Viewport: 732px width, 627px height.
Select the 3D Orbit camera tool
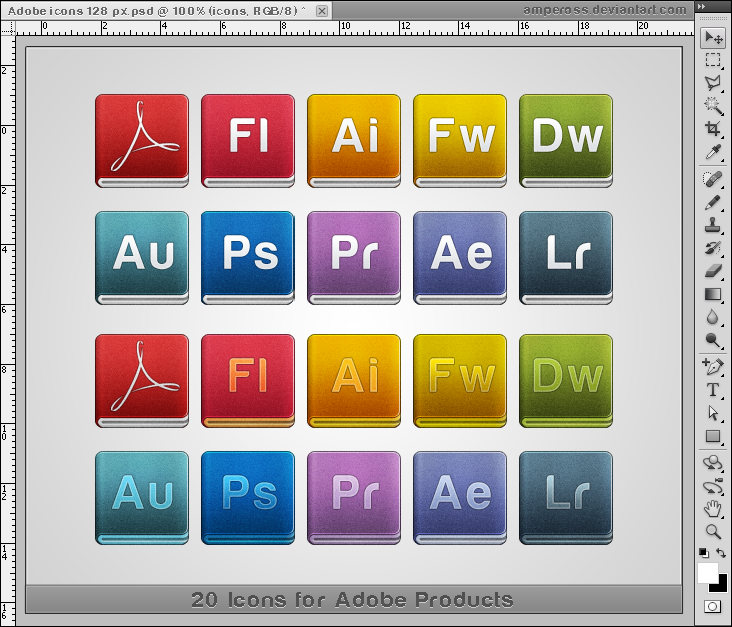[x=713, y=486]
